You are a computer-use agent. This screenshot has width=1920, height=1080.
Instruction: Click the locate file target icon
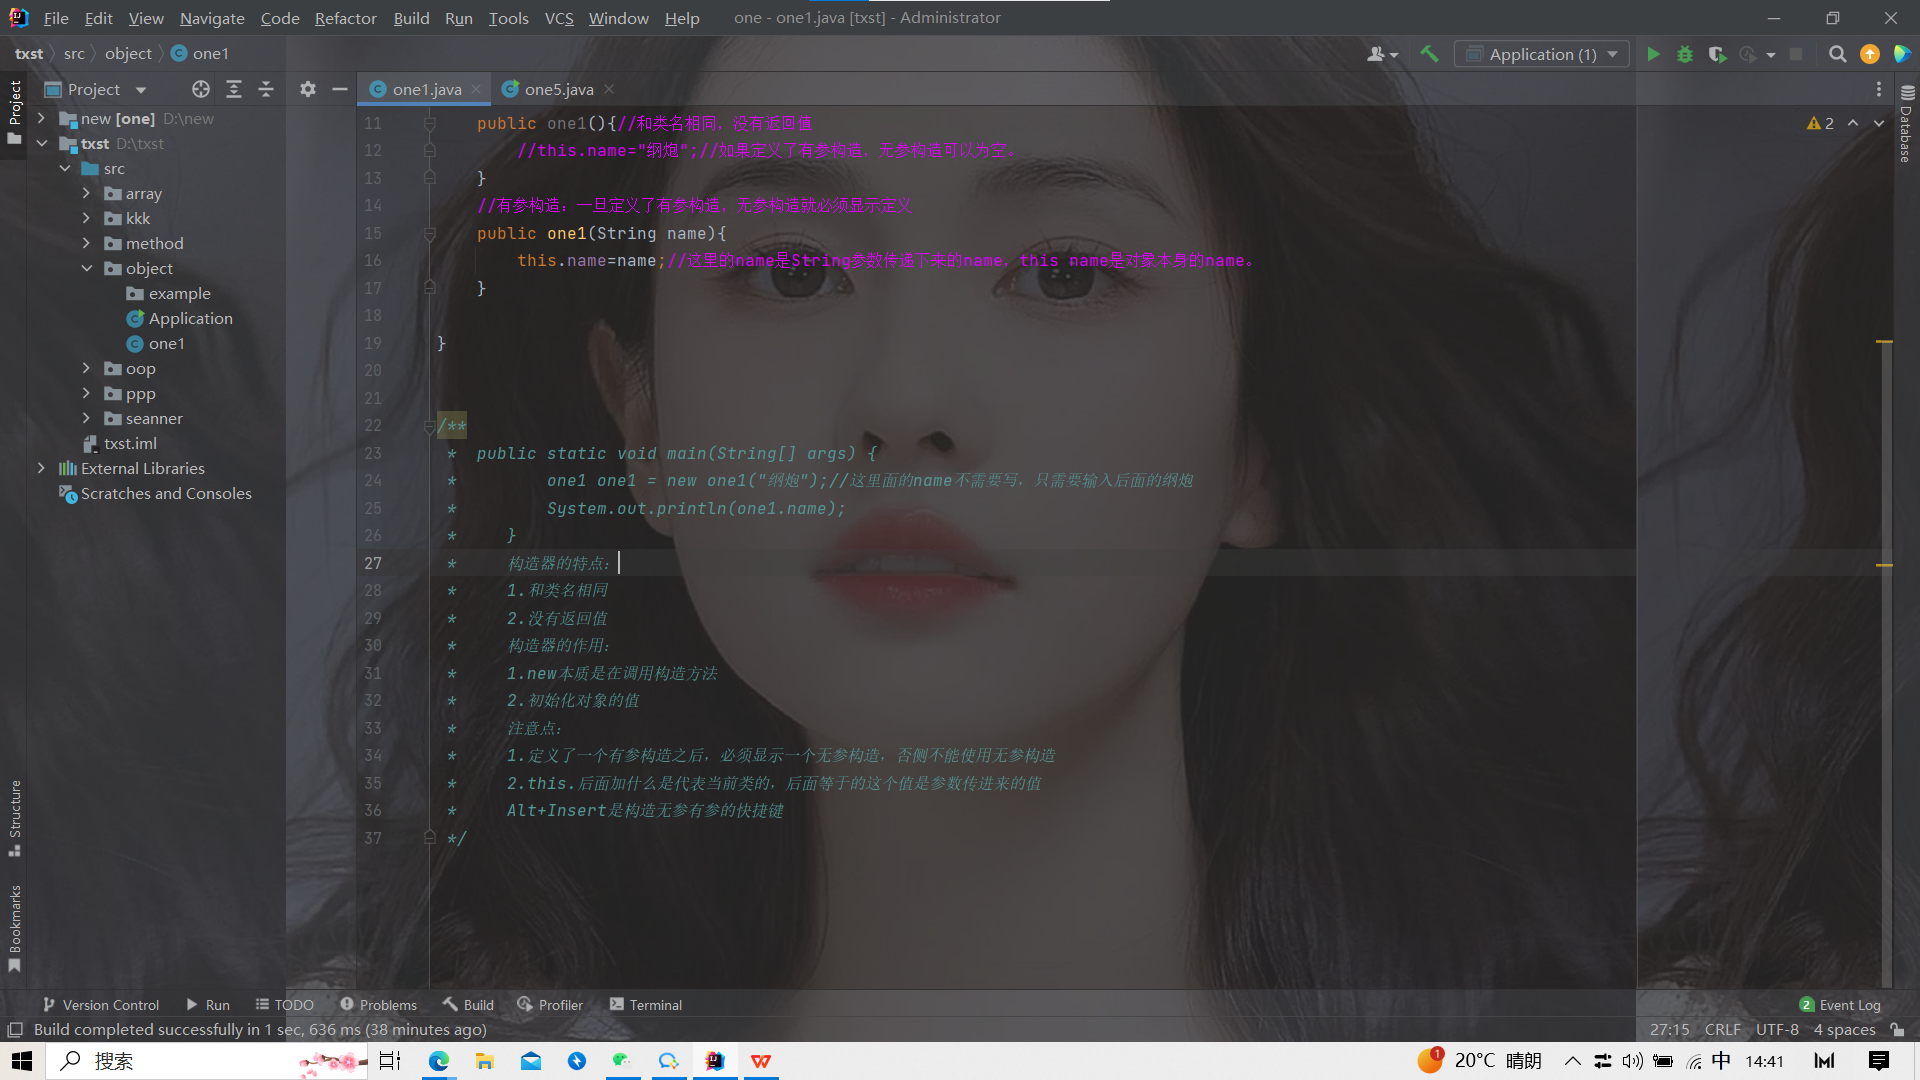[x=201, y=89]
